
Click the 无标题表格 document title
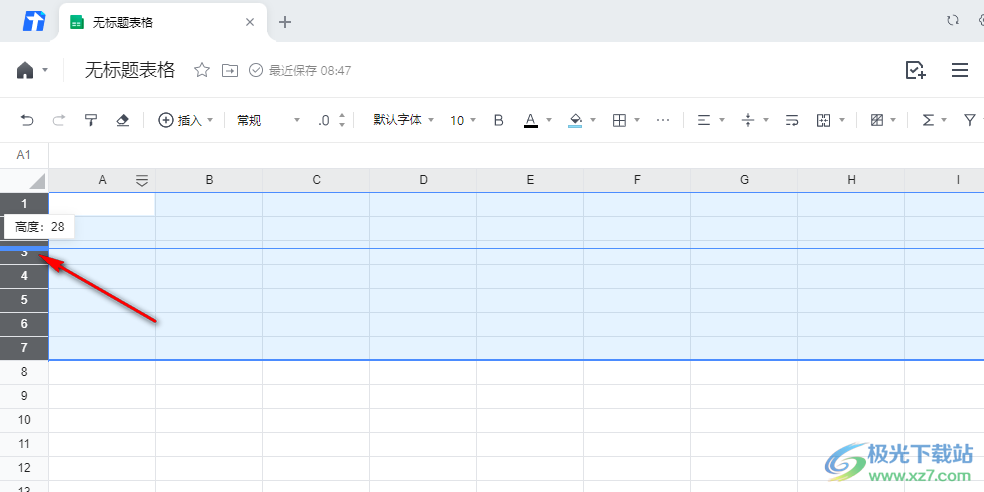point(130,70)
